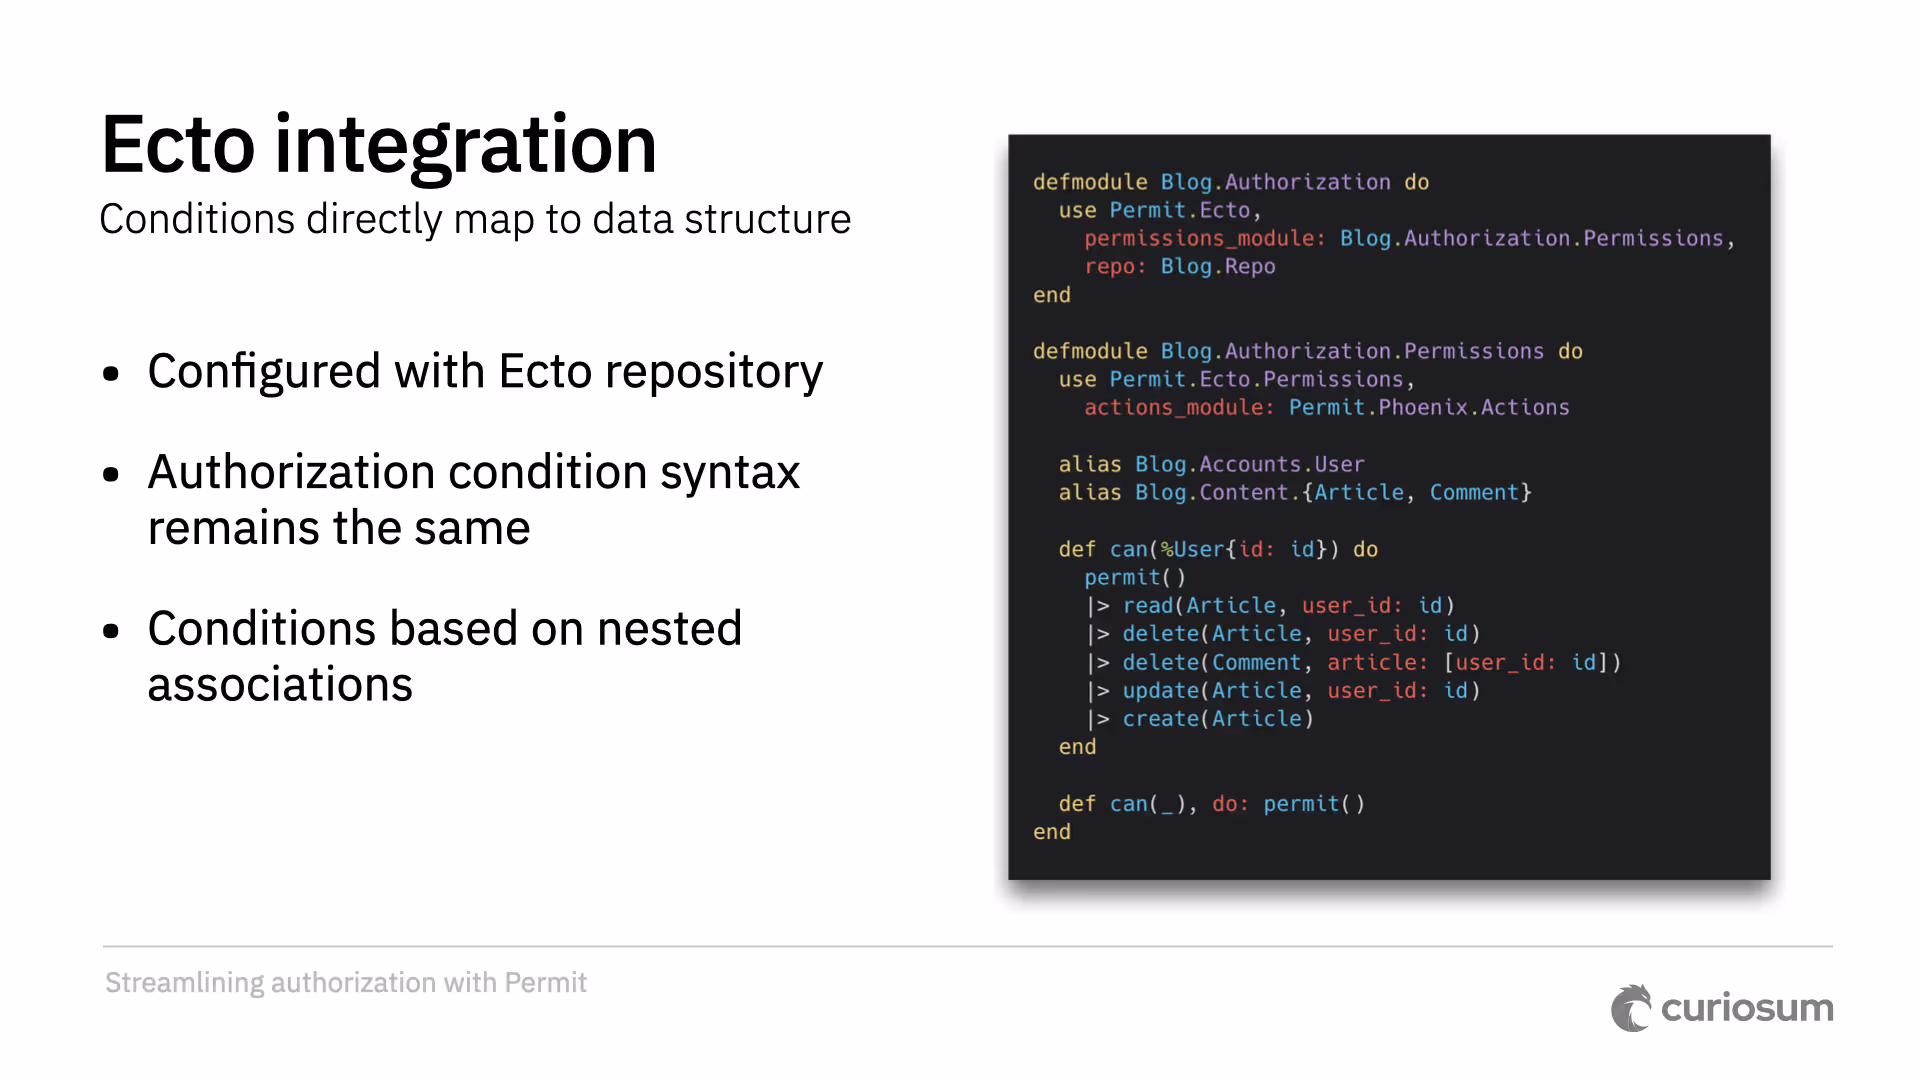Click the 'Conditions based on nested associations' bullet
The height and width of the screenshot is (1080, 1920).
point(444,629)
